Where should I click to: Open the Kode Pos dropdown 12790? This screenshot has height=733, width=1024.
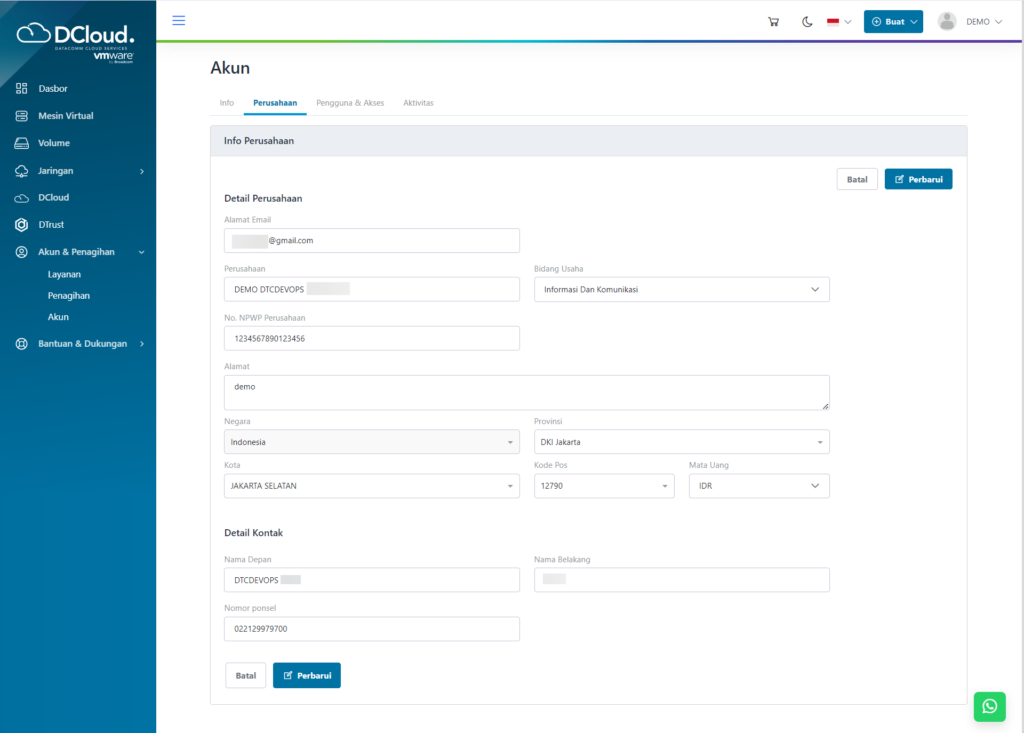[604, 486]
